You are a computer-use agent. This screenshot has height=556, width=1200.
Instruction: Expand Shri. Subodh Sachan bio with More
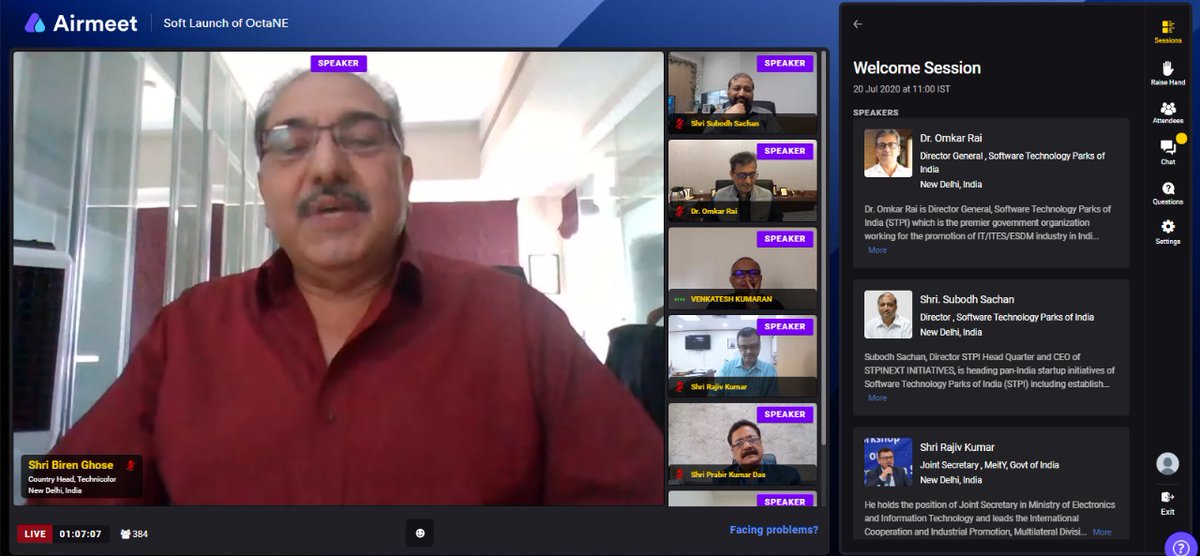[877, 398]
